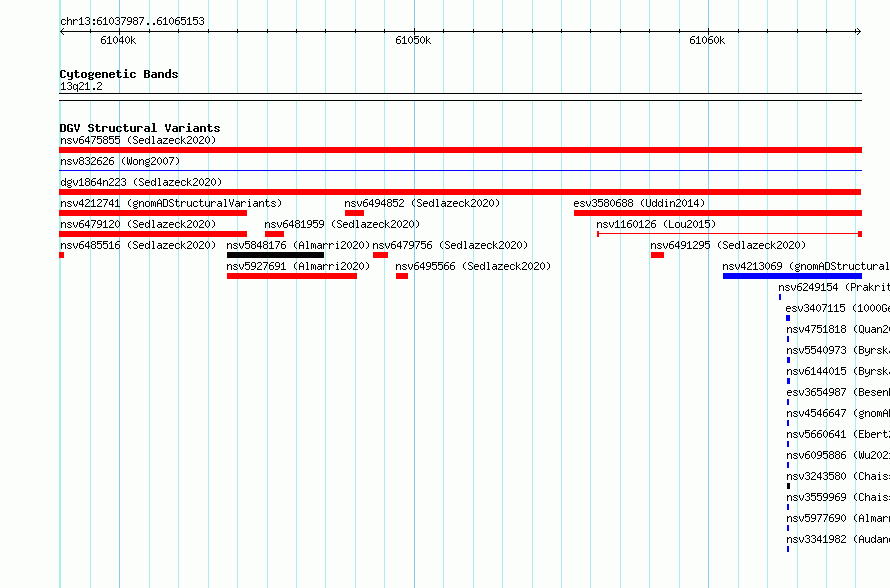Open the nsv6495566 (Sedlazeck2020) label

[473, 266]
